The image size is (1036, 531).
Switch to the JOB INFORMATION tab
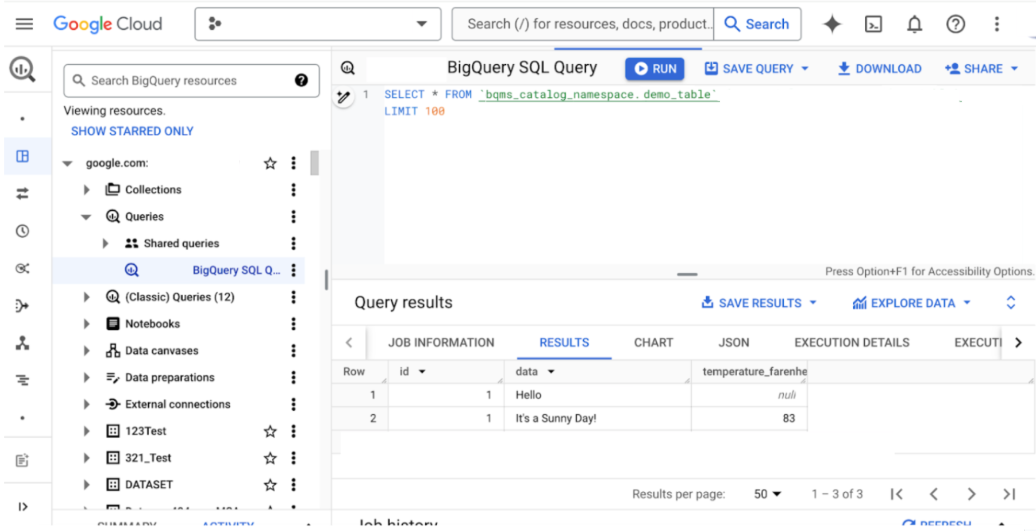441,342
